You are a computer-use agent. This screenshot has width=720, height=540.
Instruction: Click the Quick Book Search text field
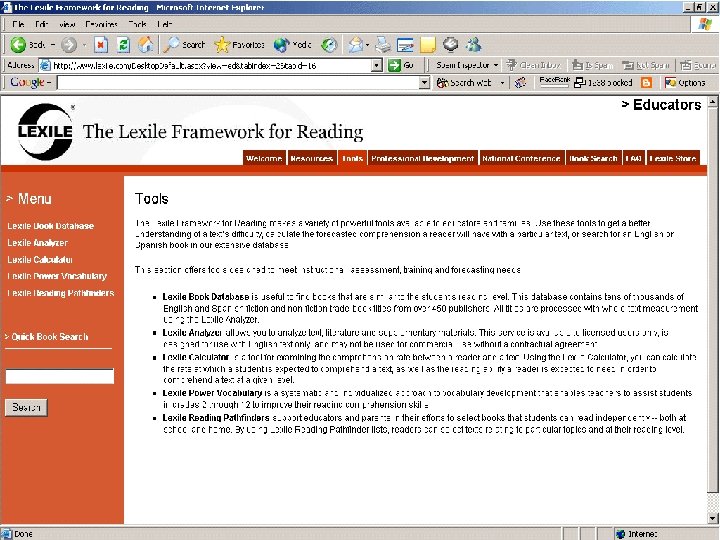[x=60, y=376]
